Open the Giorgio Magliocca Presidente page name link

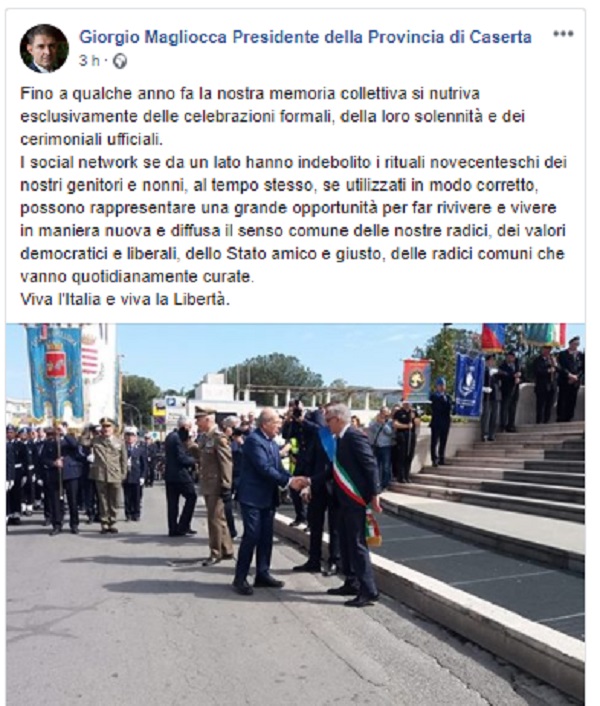306,37
